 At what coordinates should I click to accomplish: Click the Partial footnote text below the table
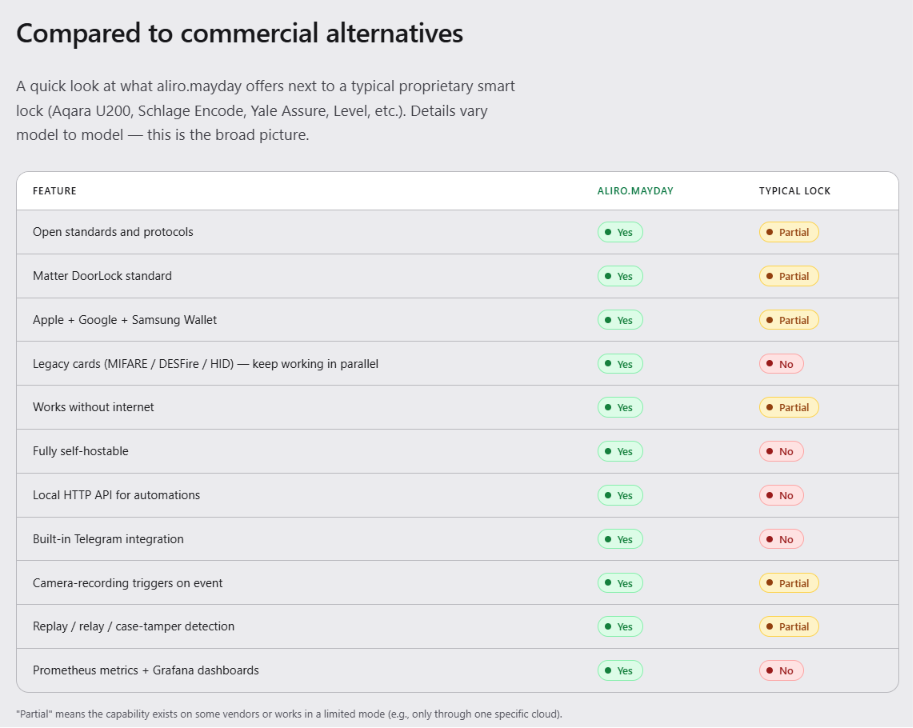(x=289, y=714)
